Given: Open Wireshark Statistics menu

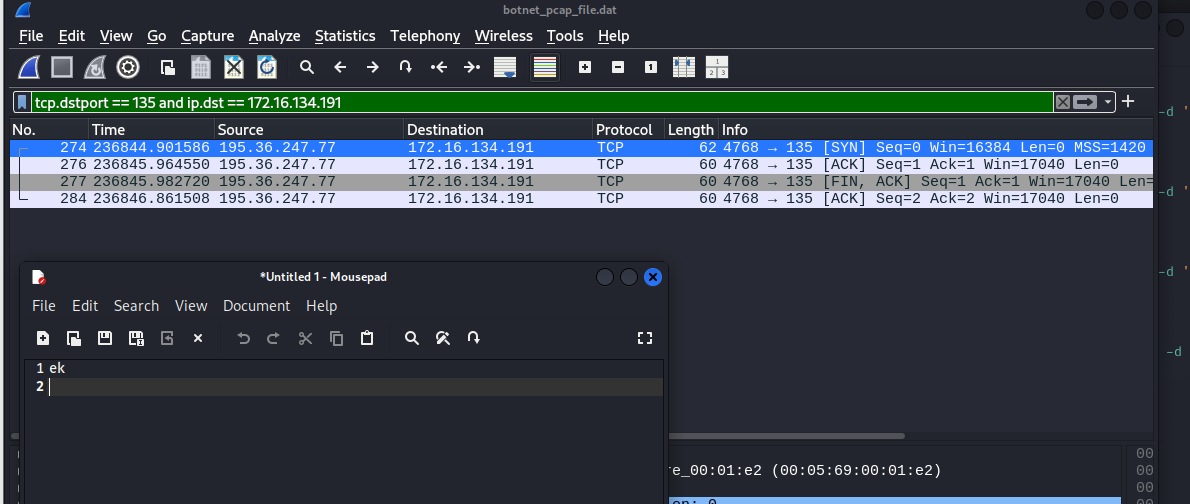Looking at the screenshot, I should click(x=345, y=36).
